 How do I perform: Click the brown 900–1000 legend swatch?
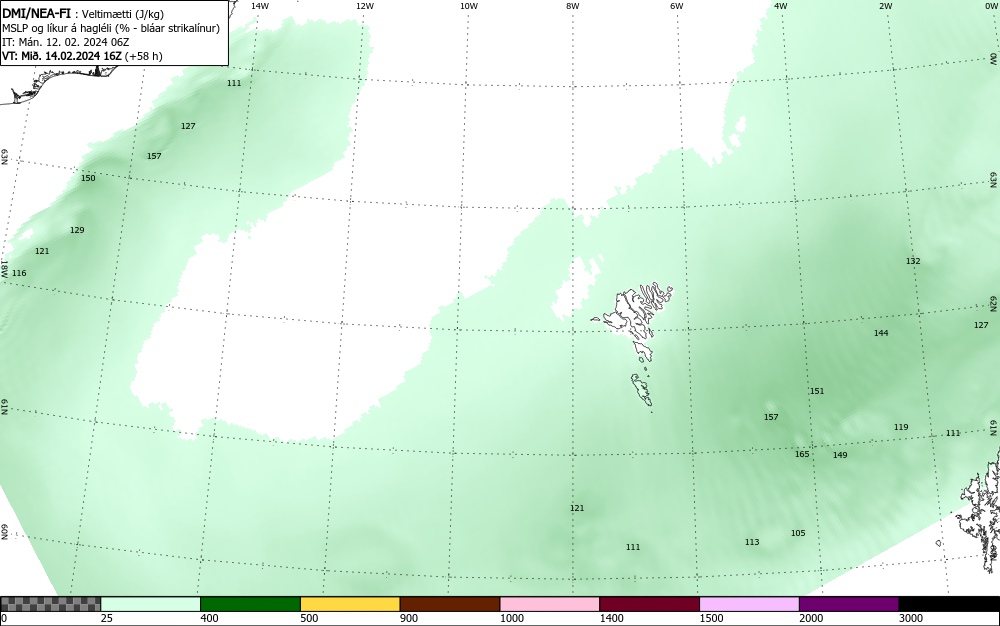point(450,604)
